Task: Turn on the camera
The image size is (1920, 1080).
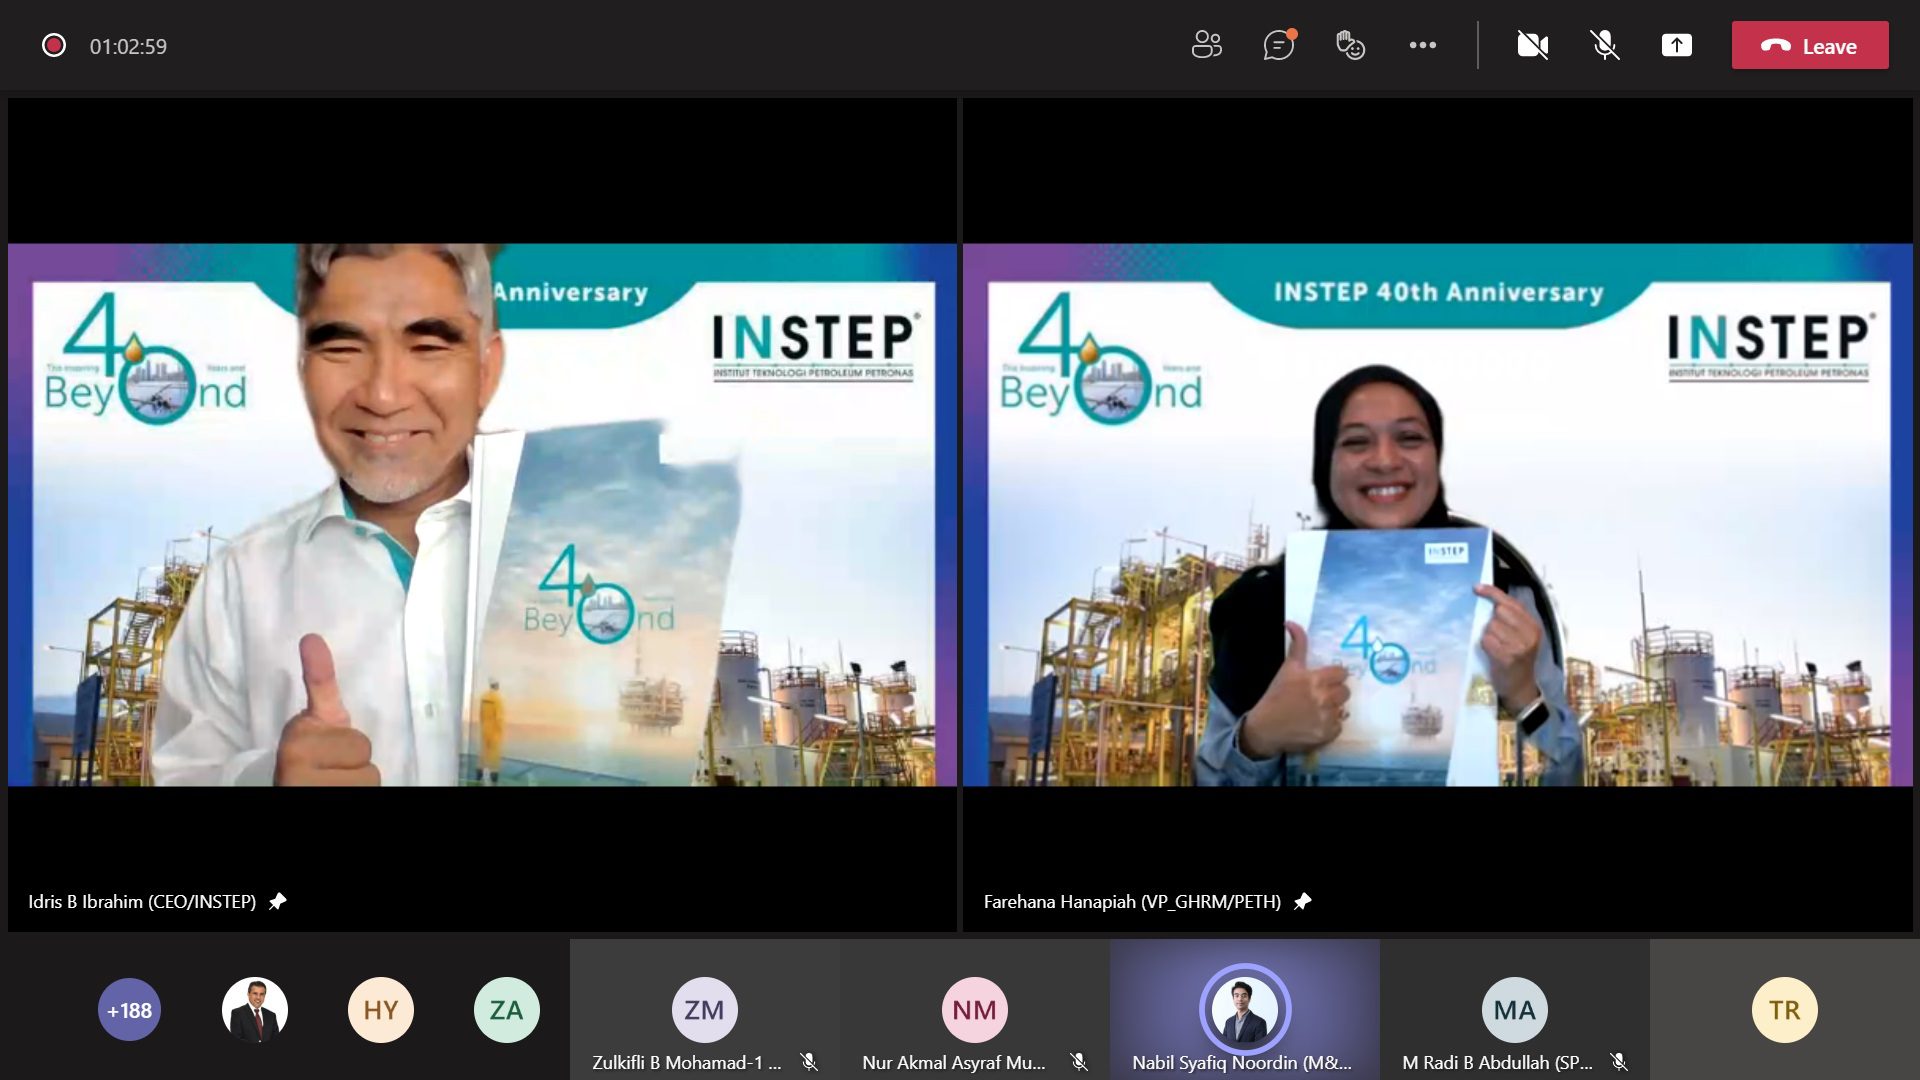Action: pos(1533,45)
